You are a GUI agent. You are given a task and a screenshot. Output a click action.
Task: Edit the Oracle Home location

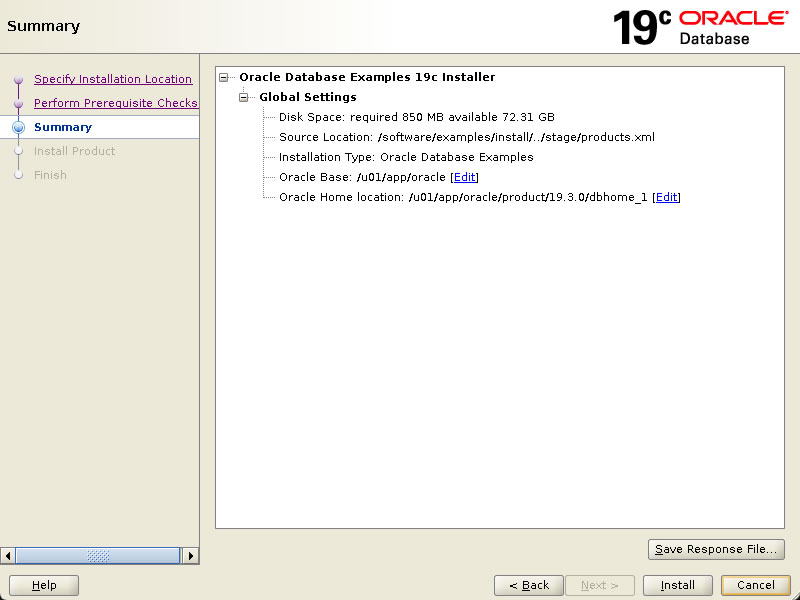pos(666,197)
